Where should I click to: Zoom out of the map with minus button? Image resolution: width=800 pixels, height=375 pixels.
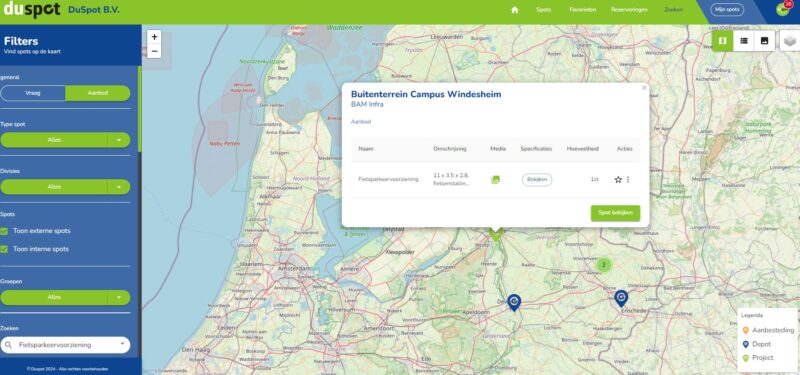click(x=154, y=51)
